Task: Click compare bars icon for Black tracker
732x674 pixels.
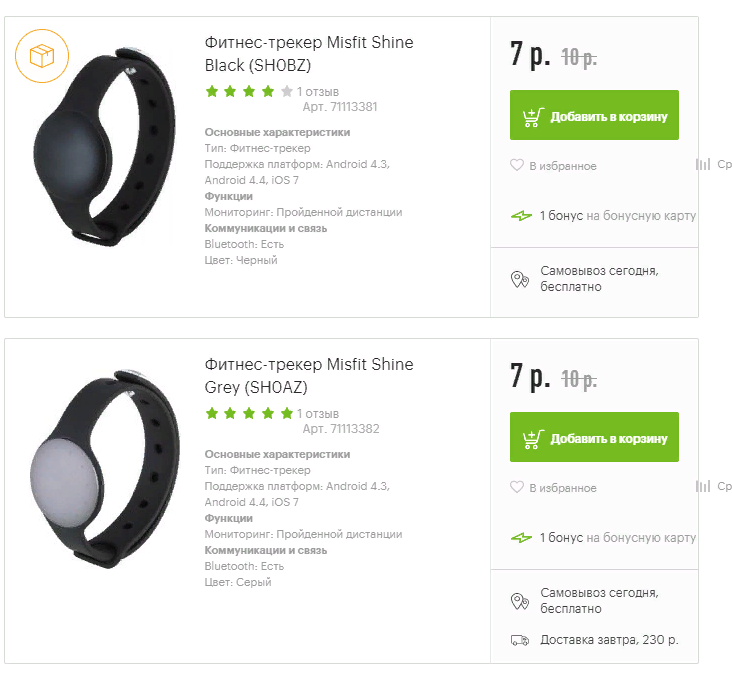Action: click(x=703, y=164)
